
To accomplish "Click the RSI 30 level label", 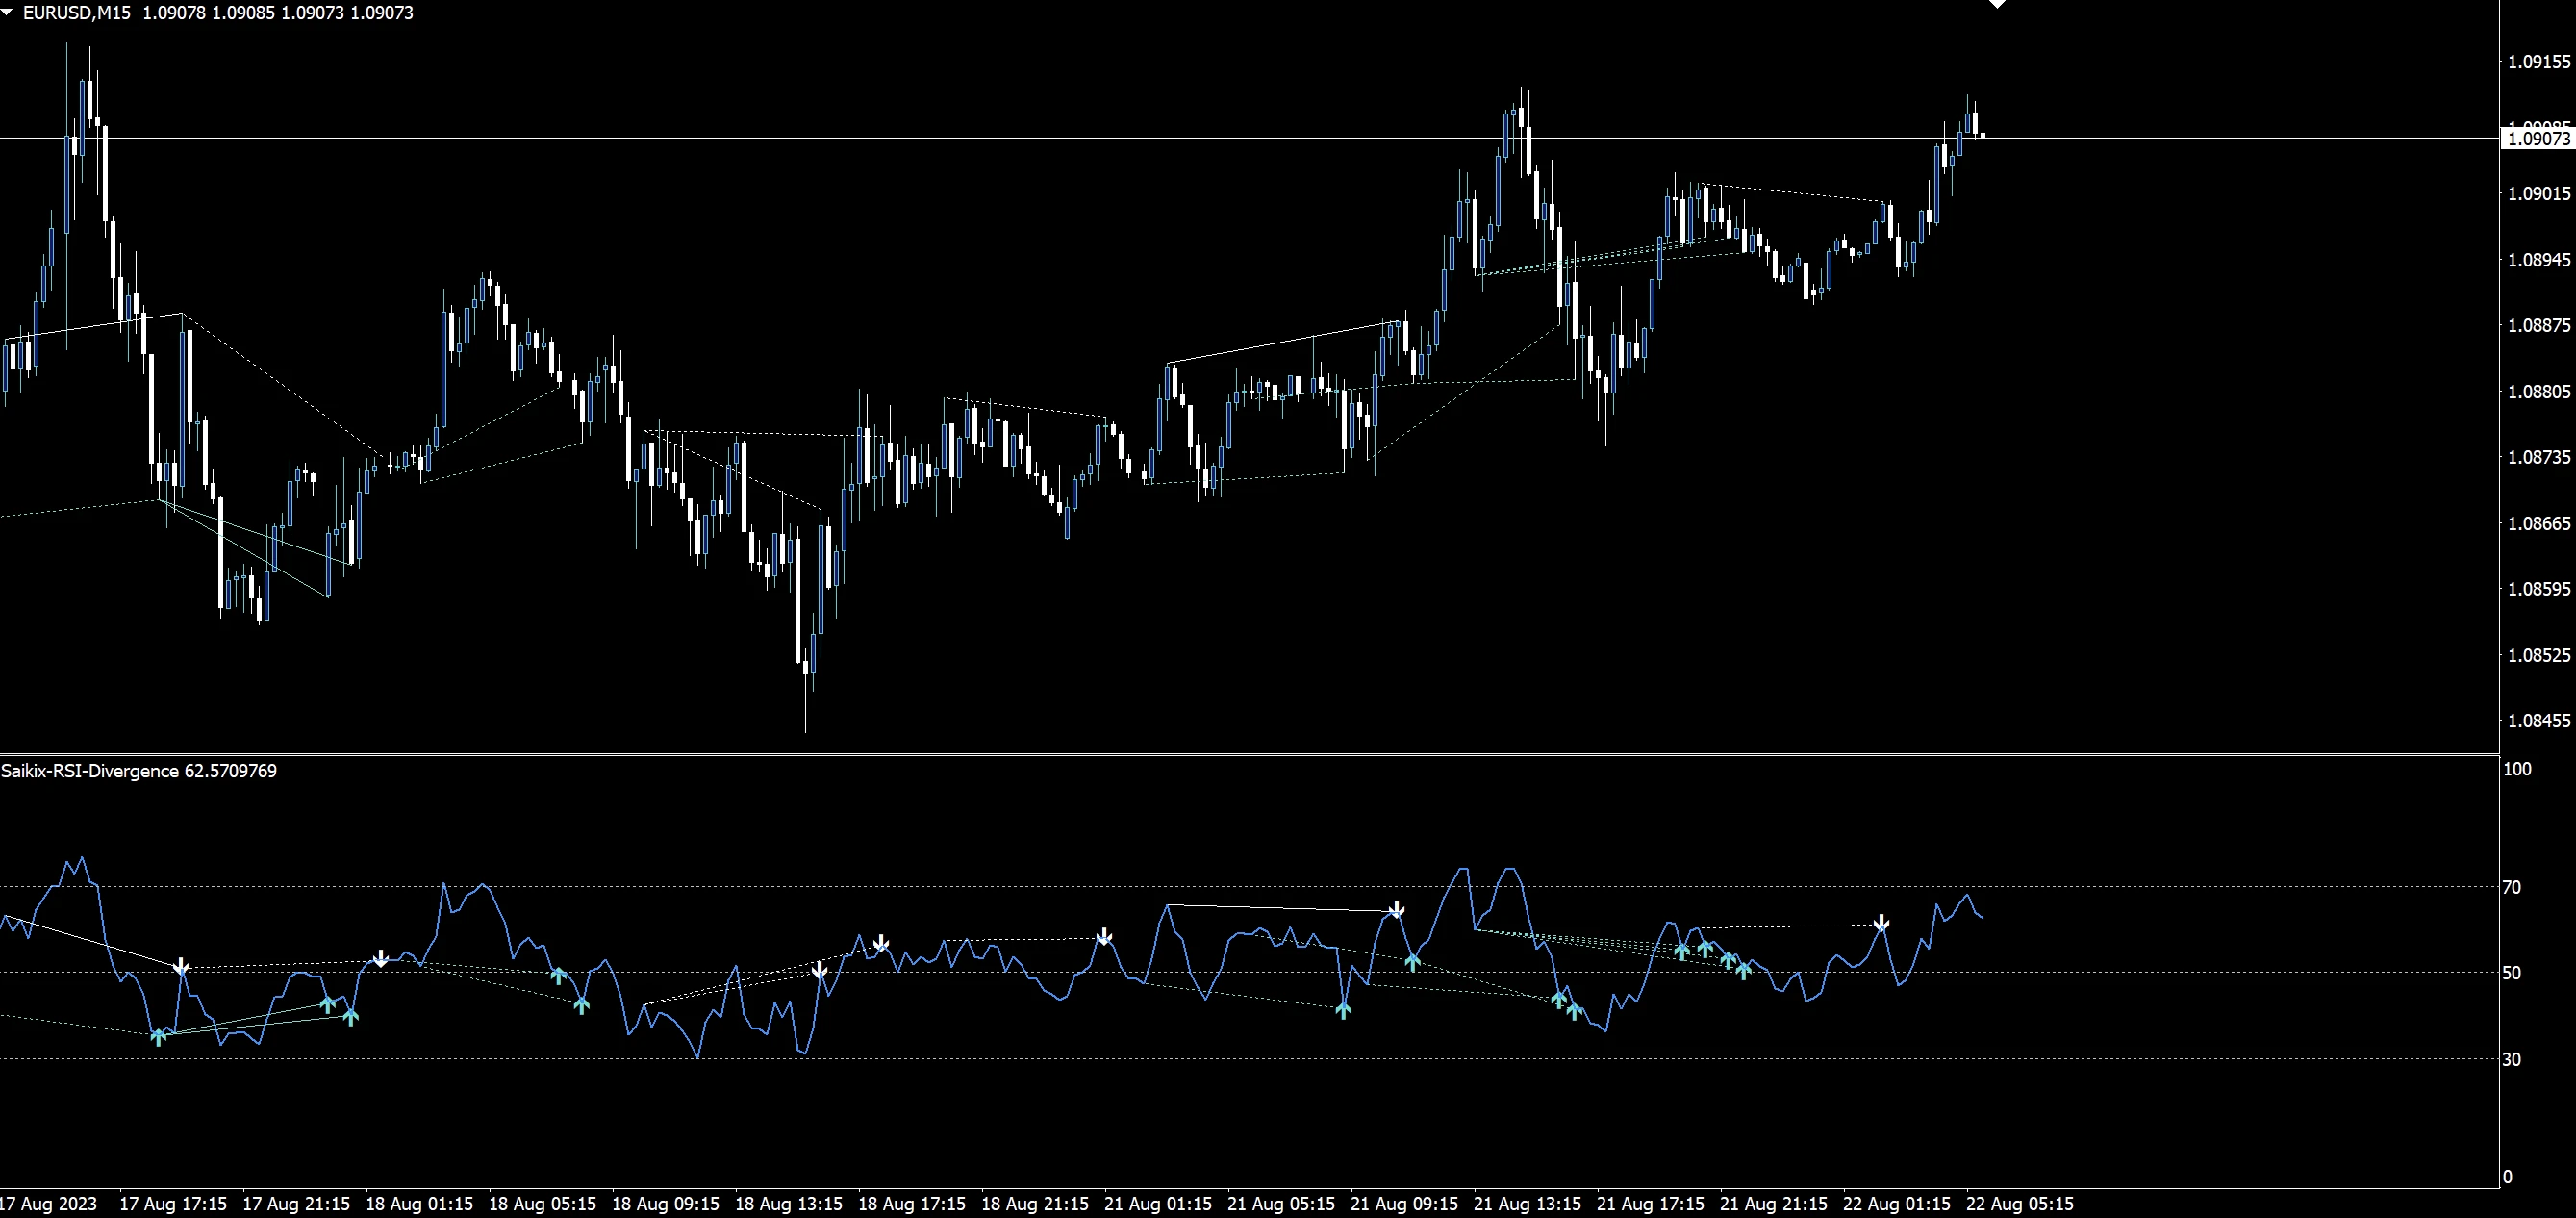I will pyautogui.click(x=2512, y=1059).
